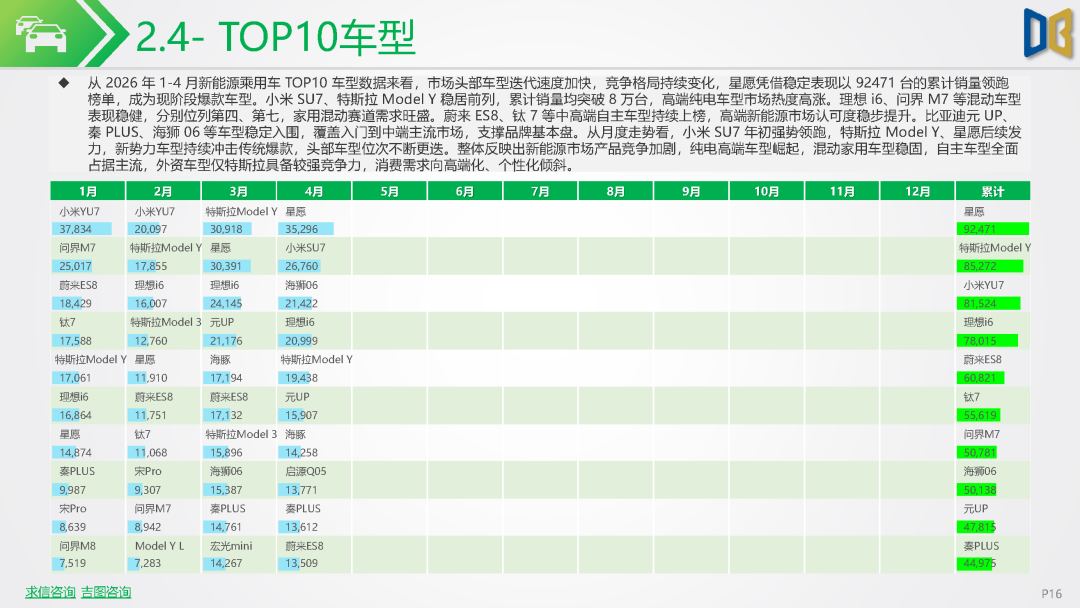Select the 5月 column header
This screenshot has height=608, width=1080.
(389, 191)
